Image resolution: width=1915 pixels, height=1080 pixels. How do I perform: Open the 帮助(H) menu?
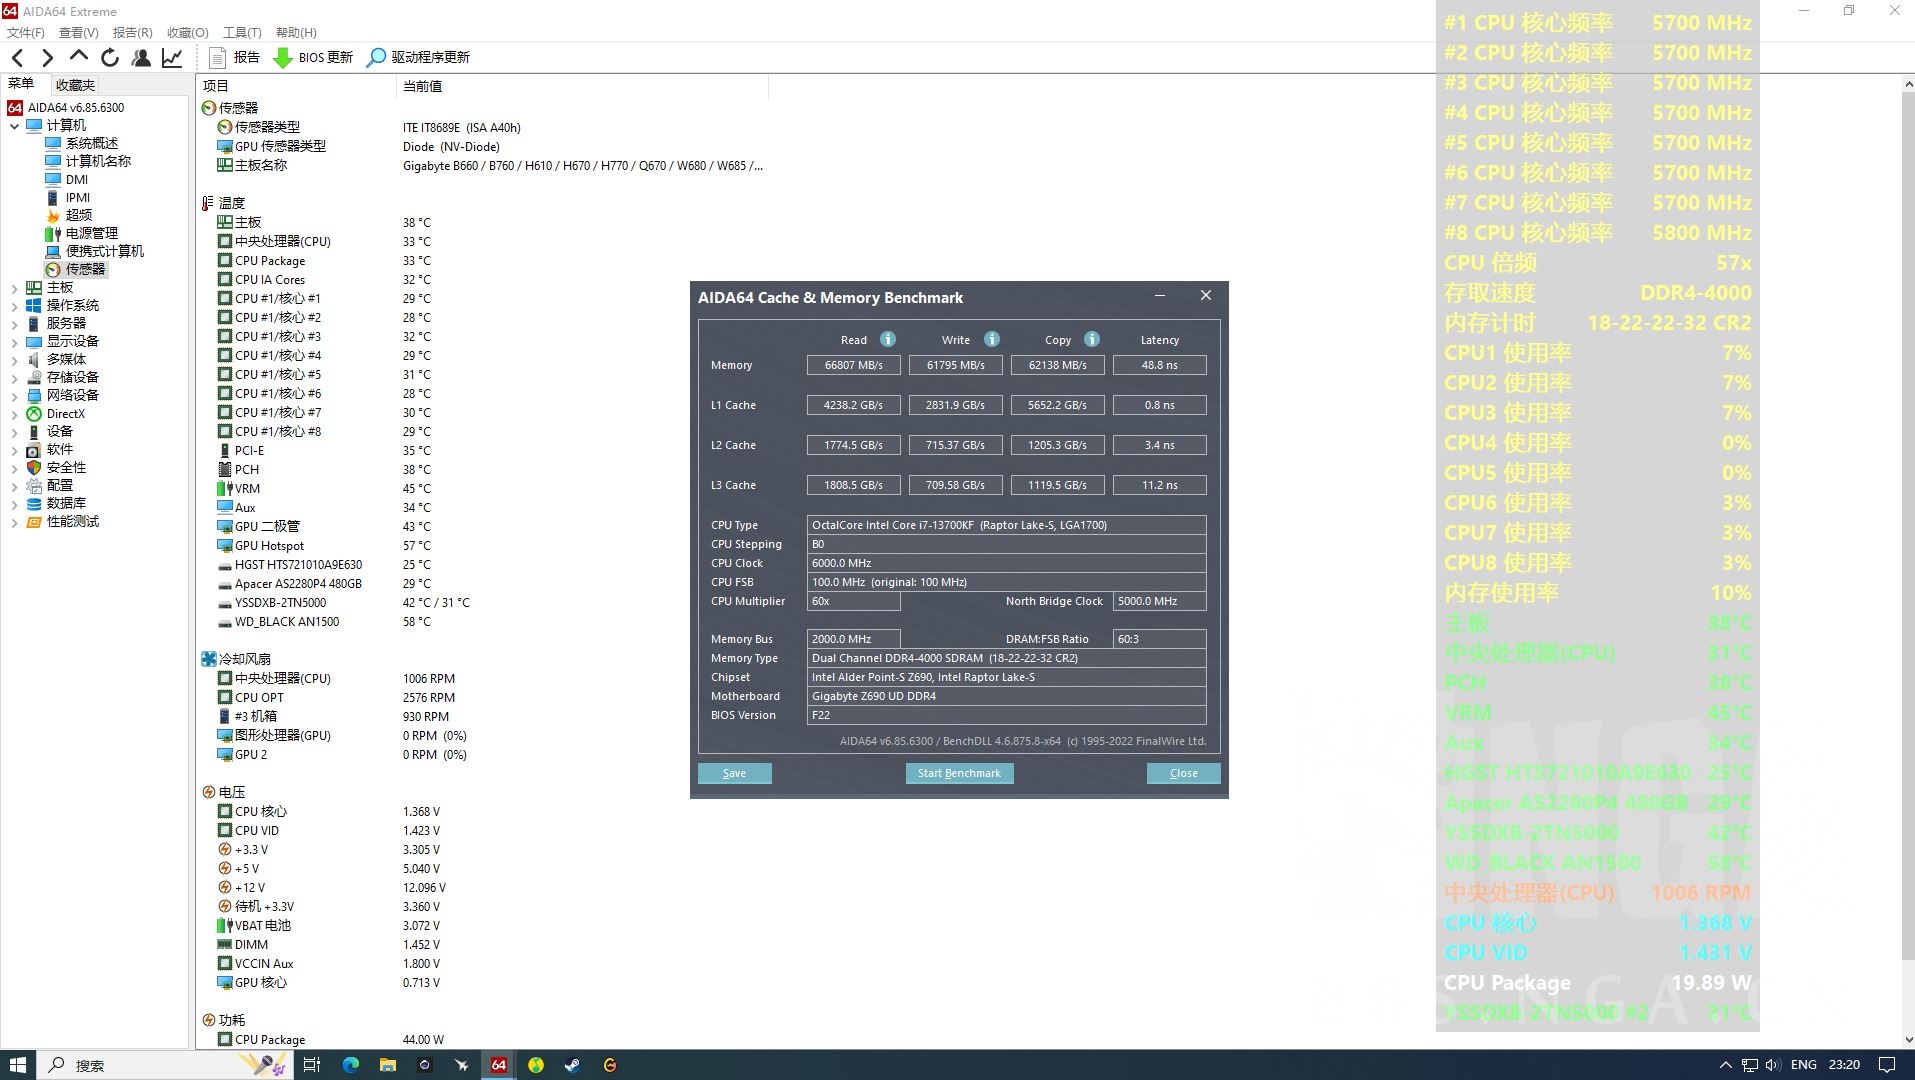point(296,33)
